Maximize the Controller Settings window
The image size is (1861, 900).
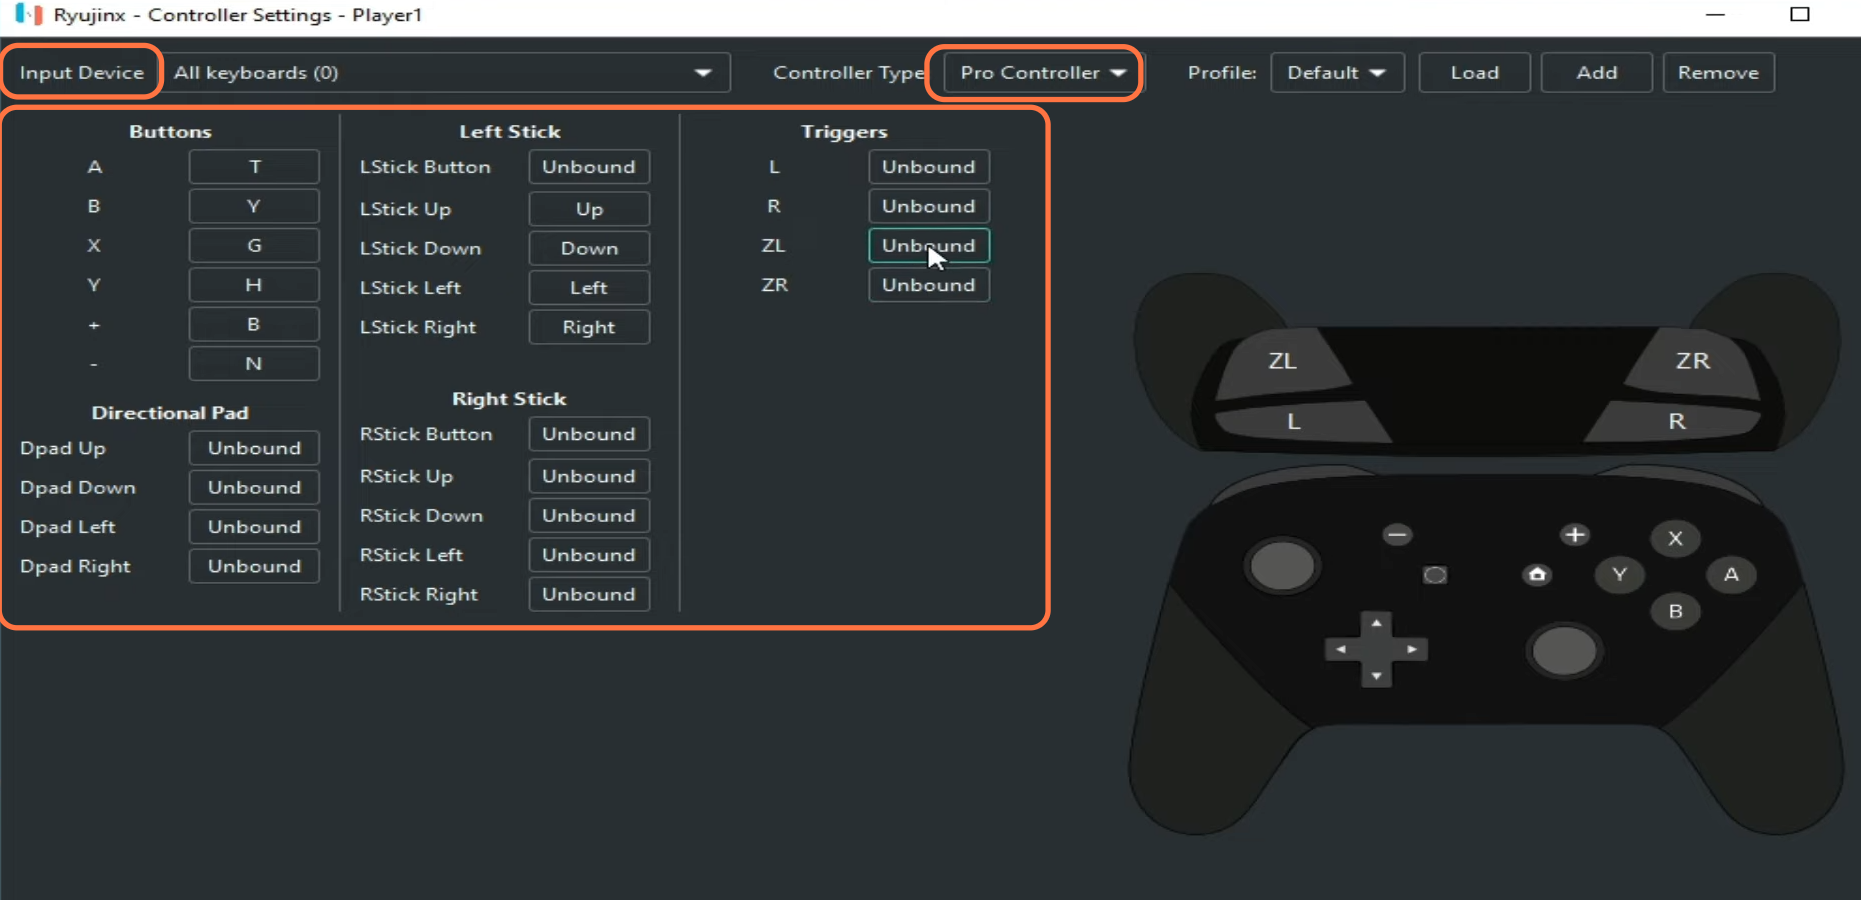(1800, 14)
